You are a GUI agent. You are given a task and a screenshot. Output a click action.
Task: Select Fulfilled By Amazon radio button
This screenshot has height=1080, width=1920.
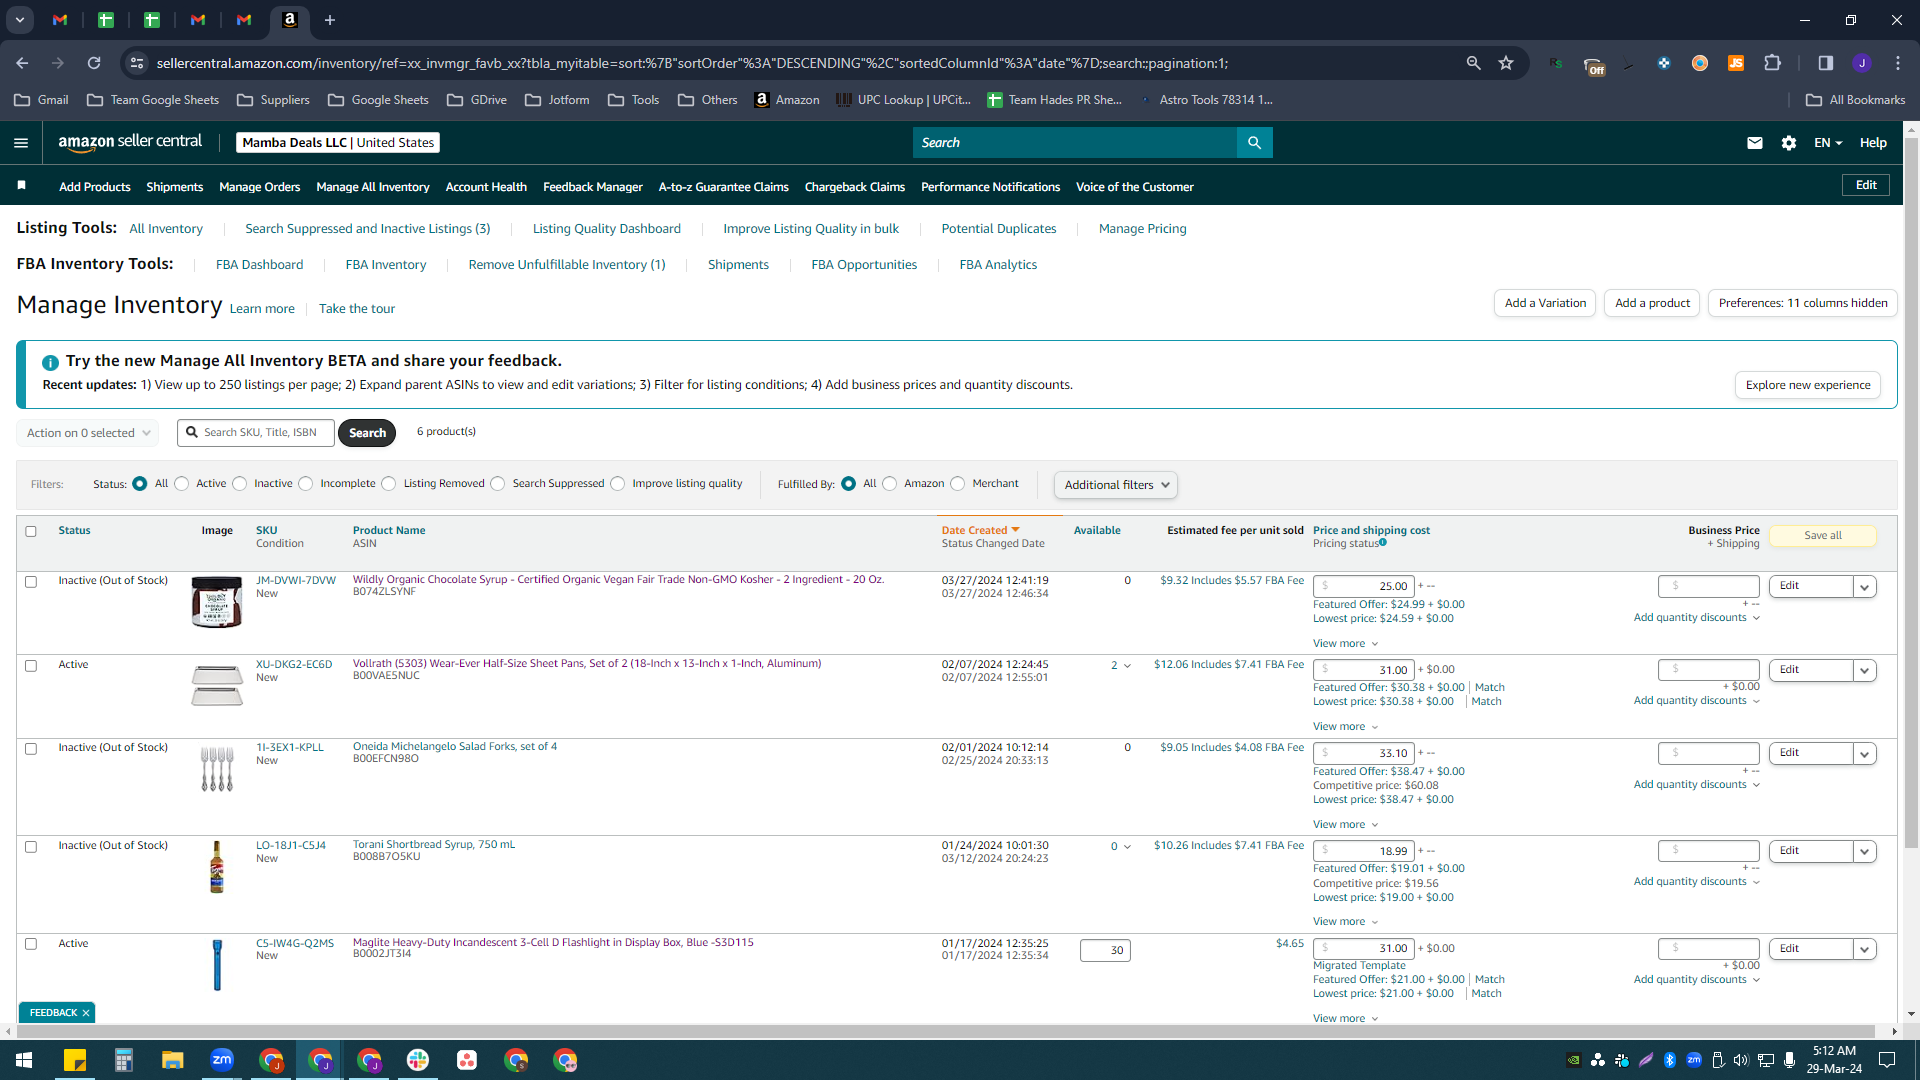[x=890, y=484]
